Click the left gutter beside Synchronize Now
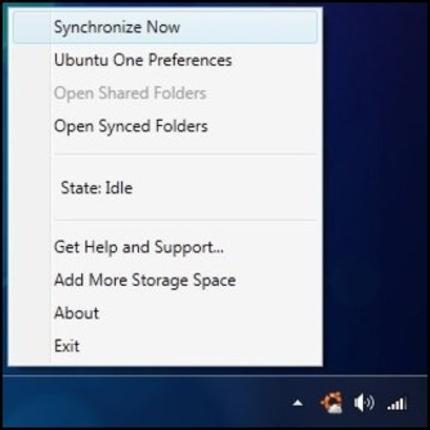 [32, 27]
